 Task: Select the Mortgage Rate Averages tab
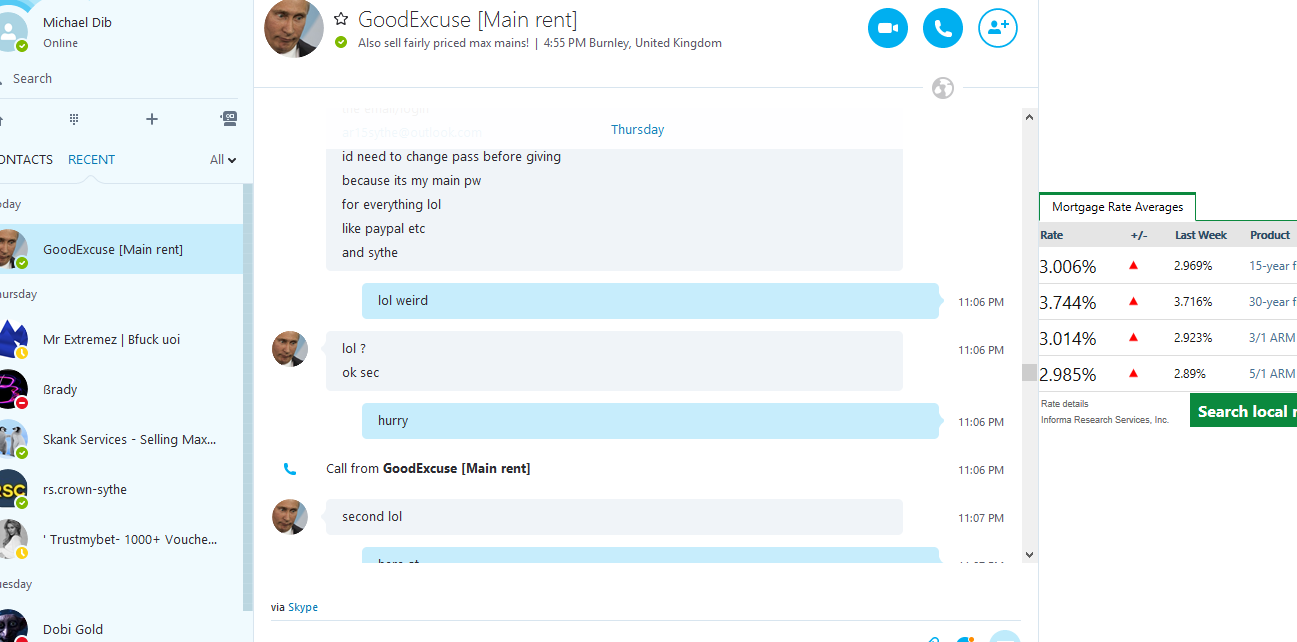1117,207
